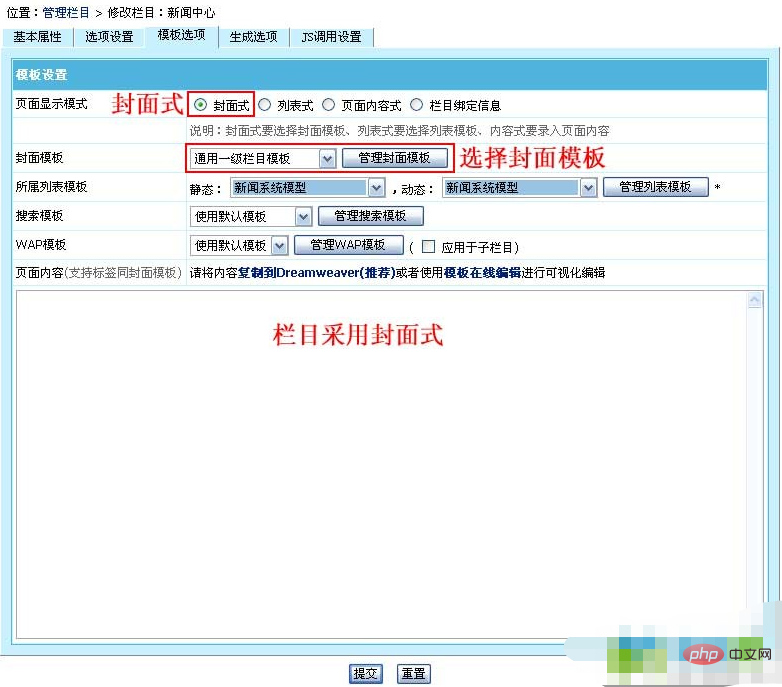Switch to the 基本属性 tab
This screenshot has height=687, width=782.
[37, 37]
